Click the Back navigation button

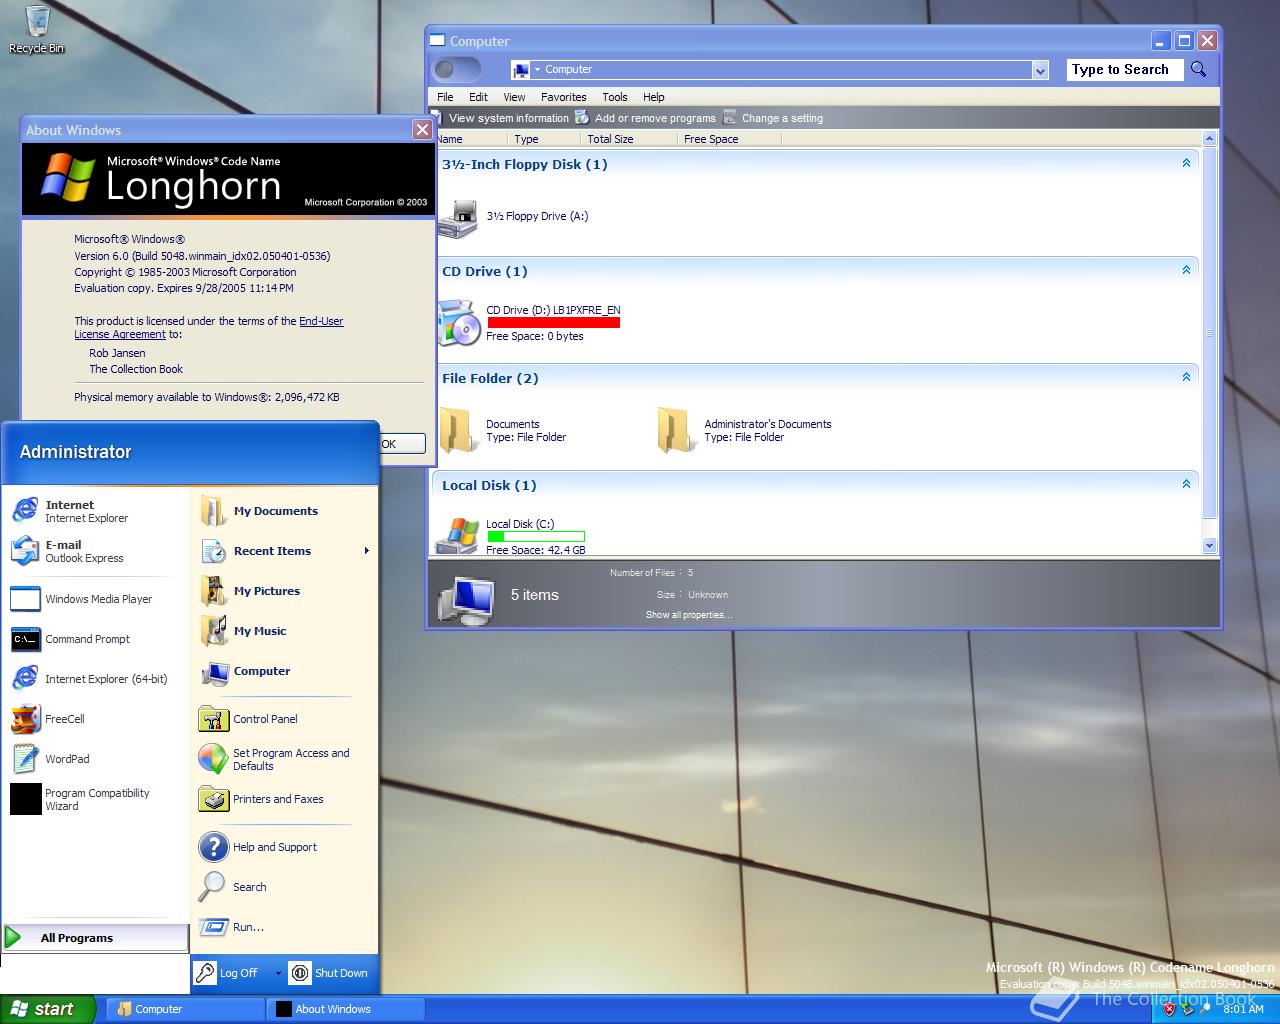pos(446,69)
